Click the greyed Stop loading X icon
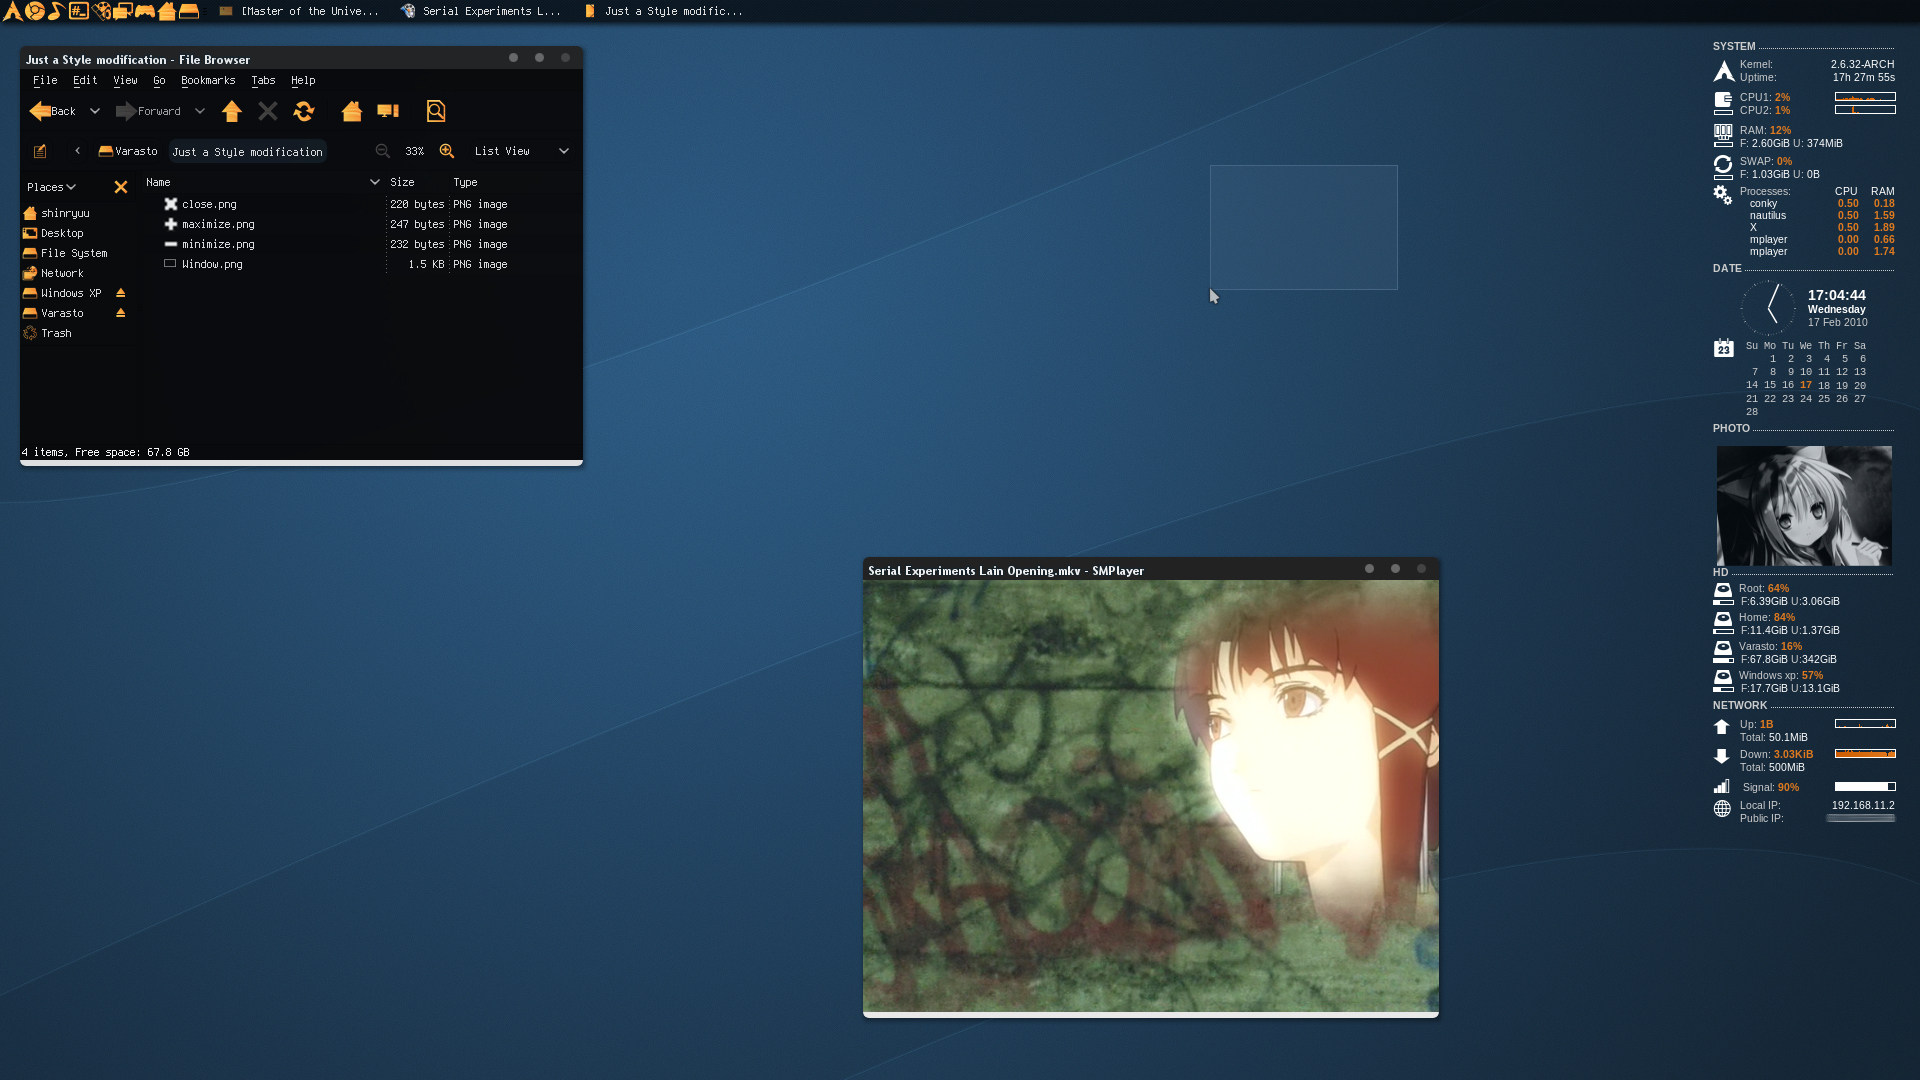 pos(267,111)
